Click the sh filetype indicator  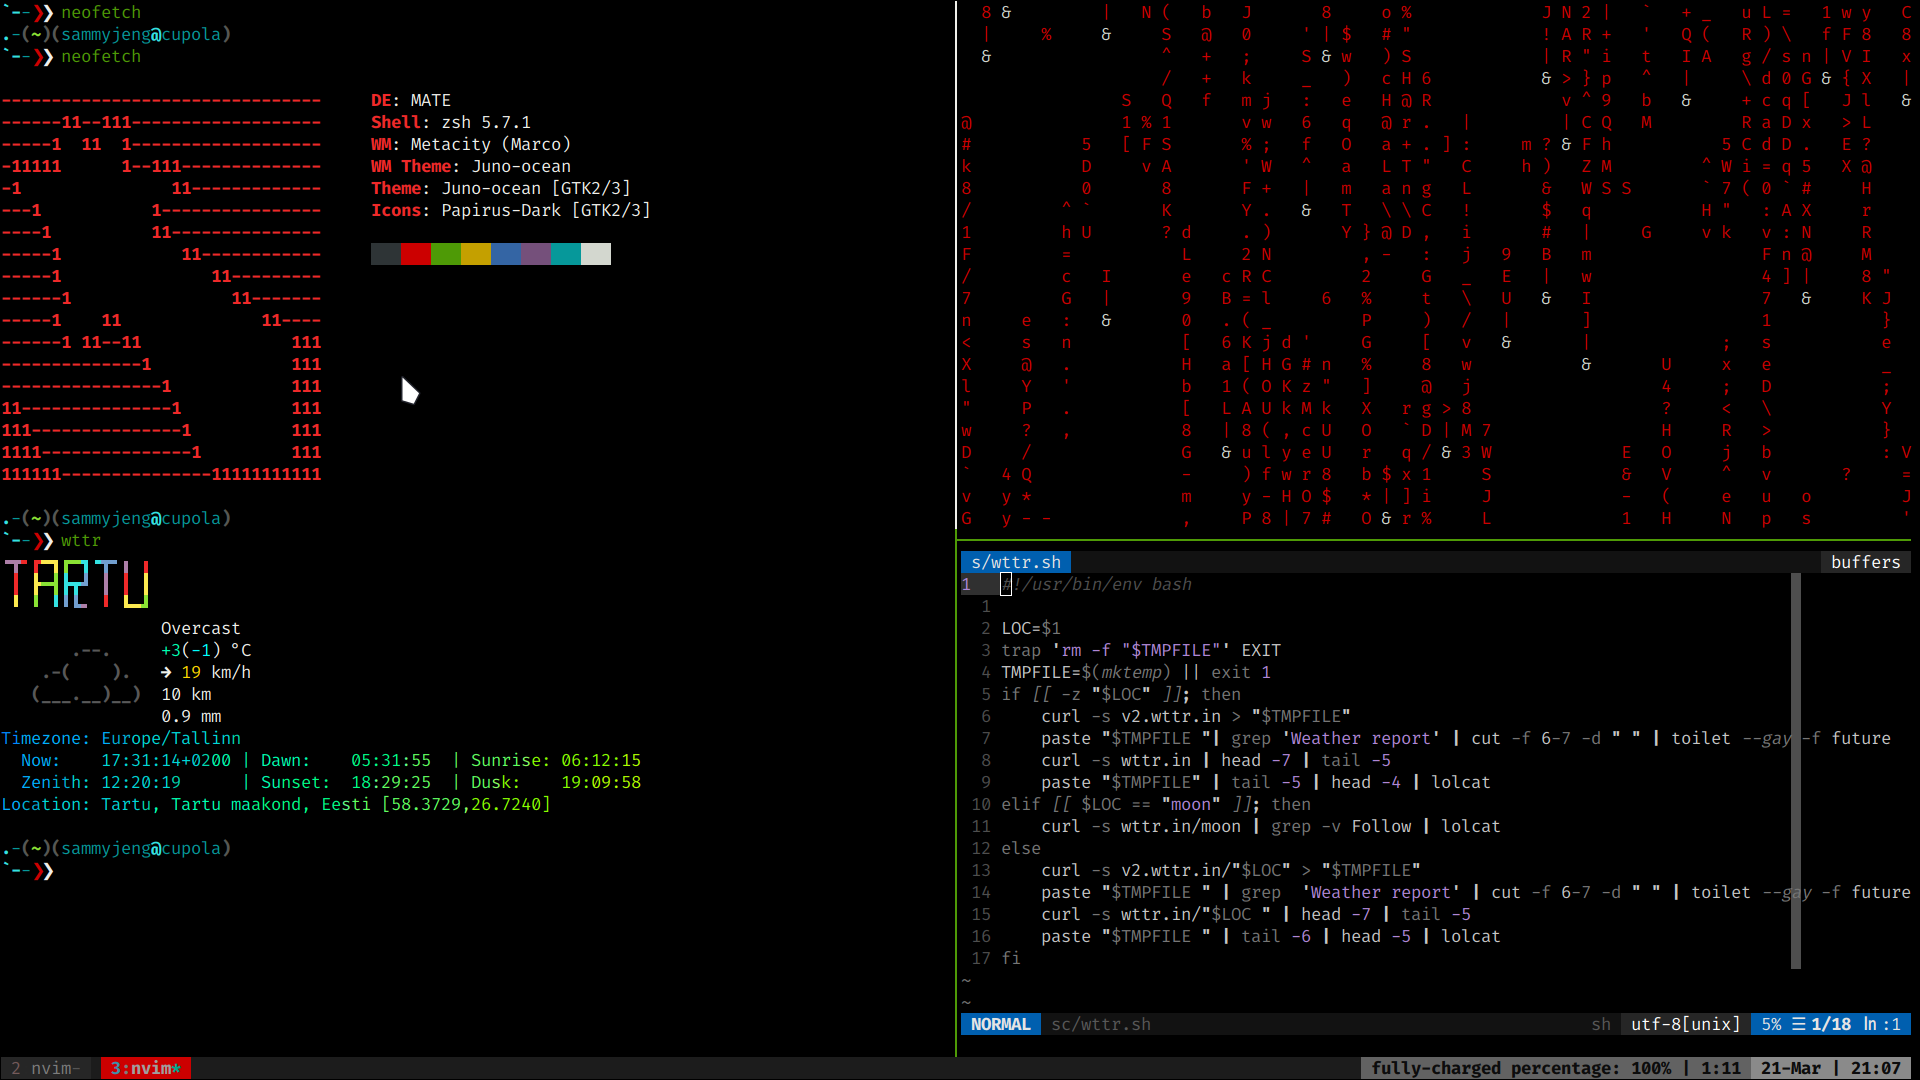[1601, 1024]
